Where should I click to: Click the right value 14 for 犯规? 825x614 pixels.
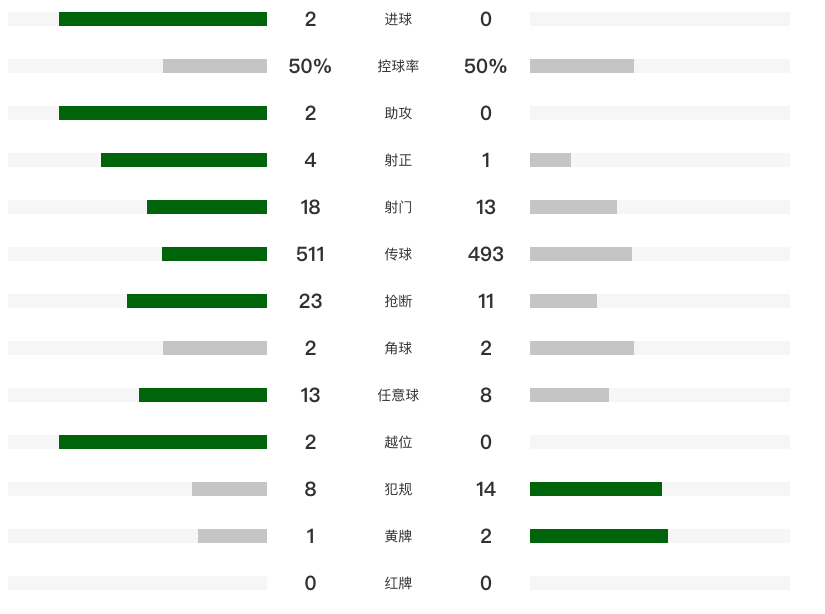point(486,489)
